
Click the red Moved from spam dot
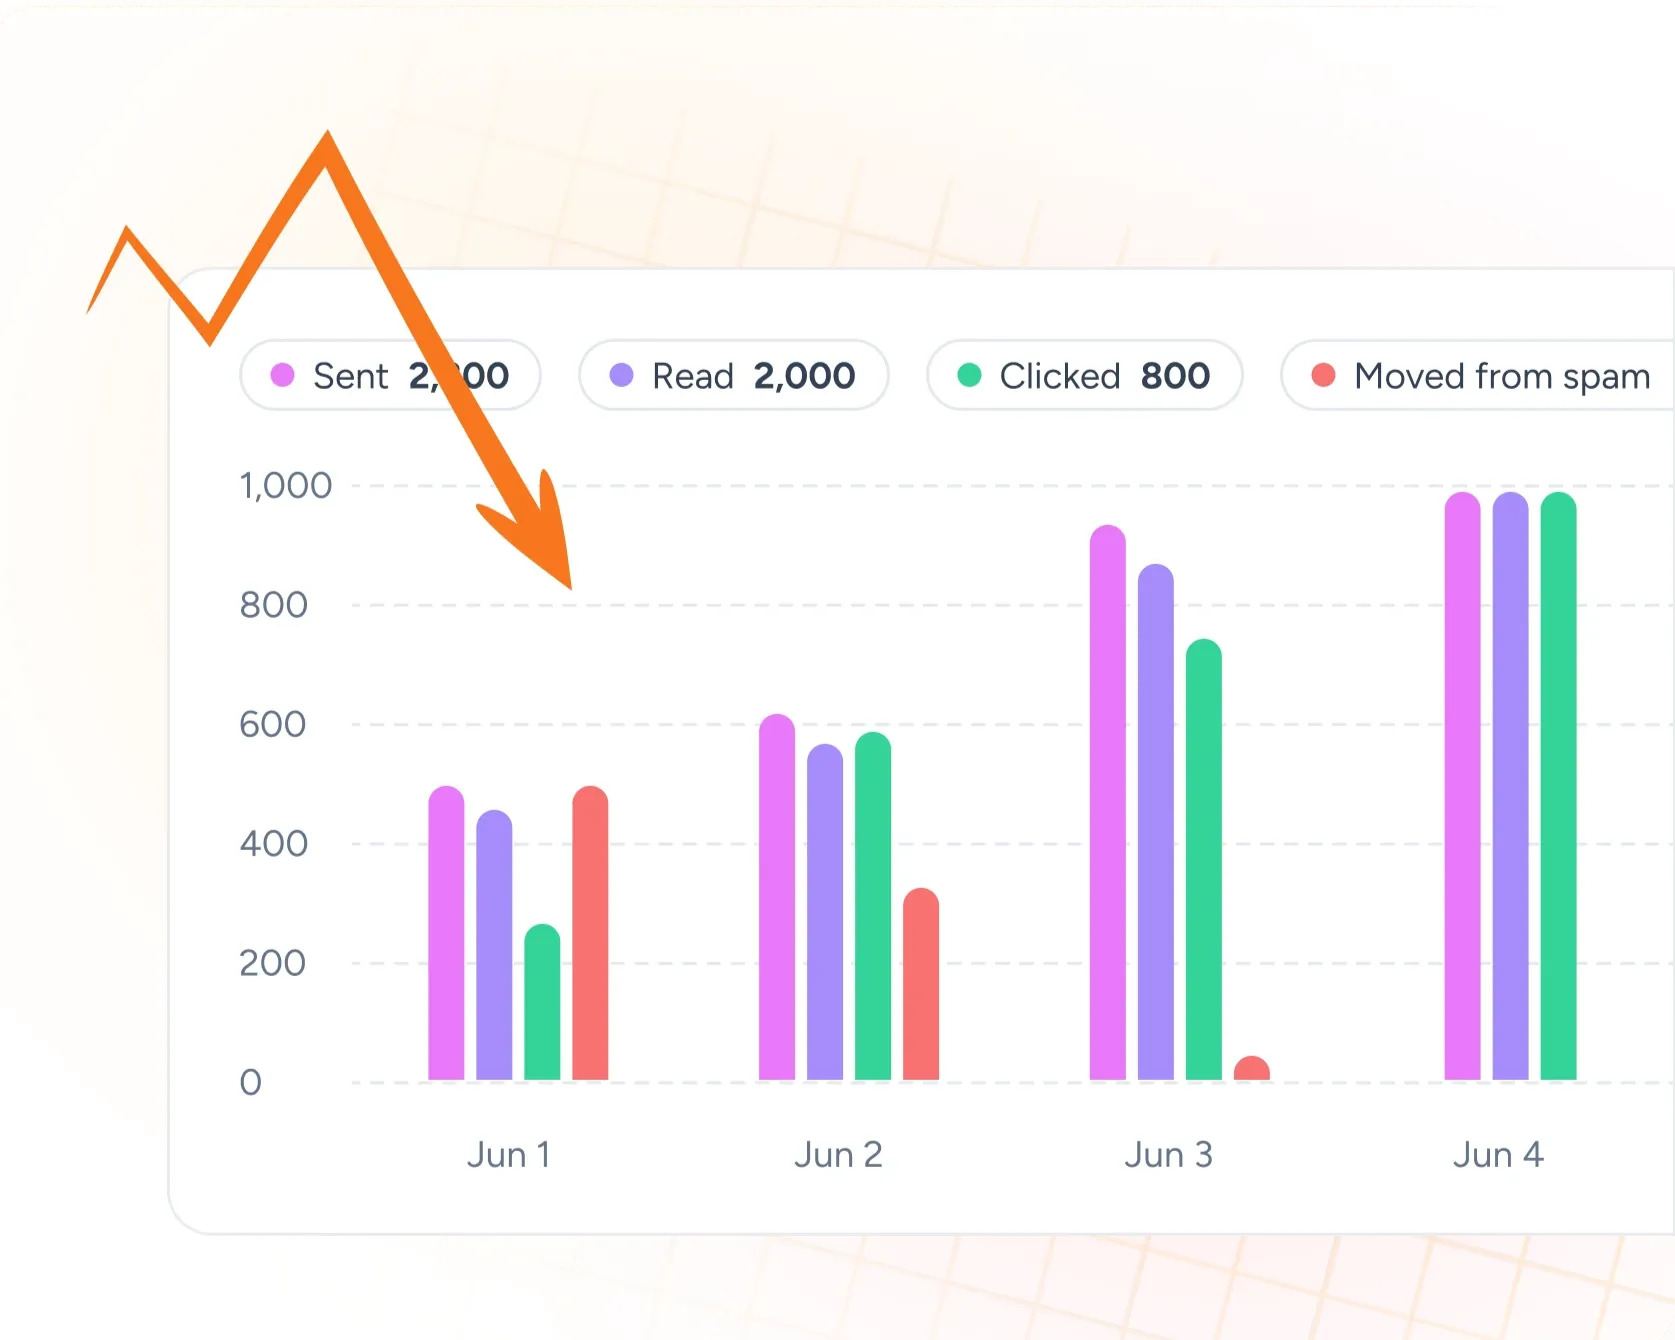1323,376
